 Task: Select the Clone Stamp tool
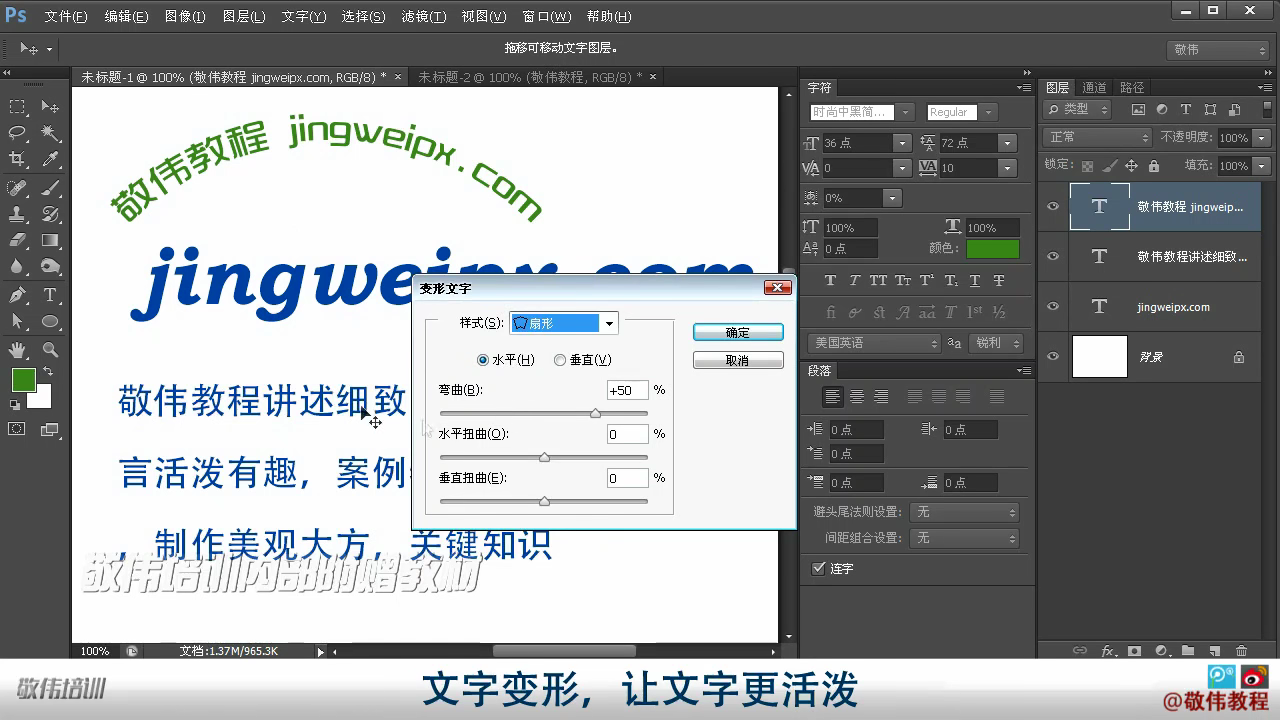pos(17,214)
